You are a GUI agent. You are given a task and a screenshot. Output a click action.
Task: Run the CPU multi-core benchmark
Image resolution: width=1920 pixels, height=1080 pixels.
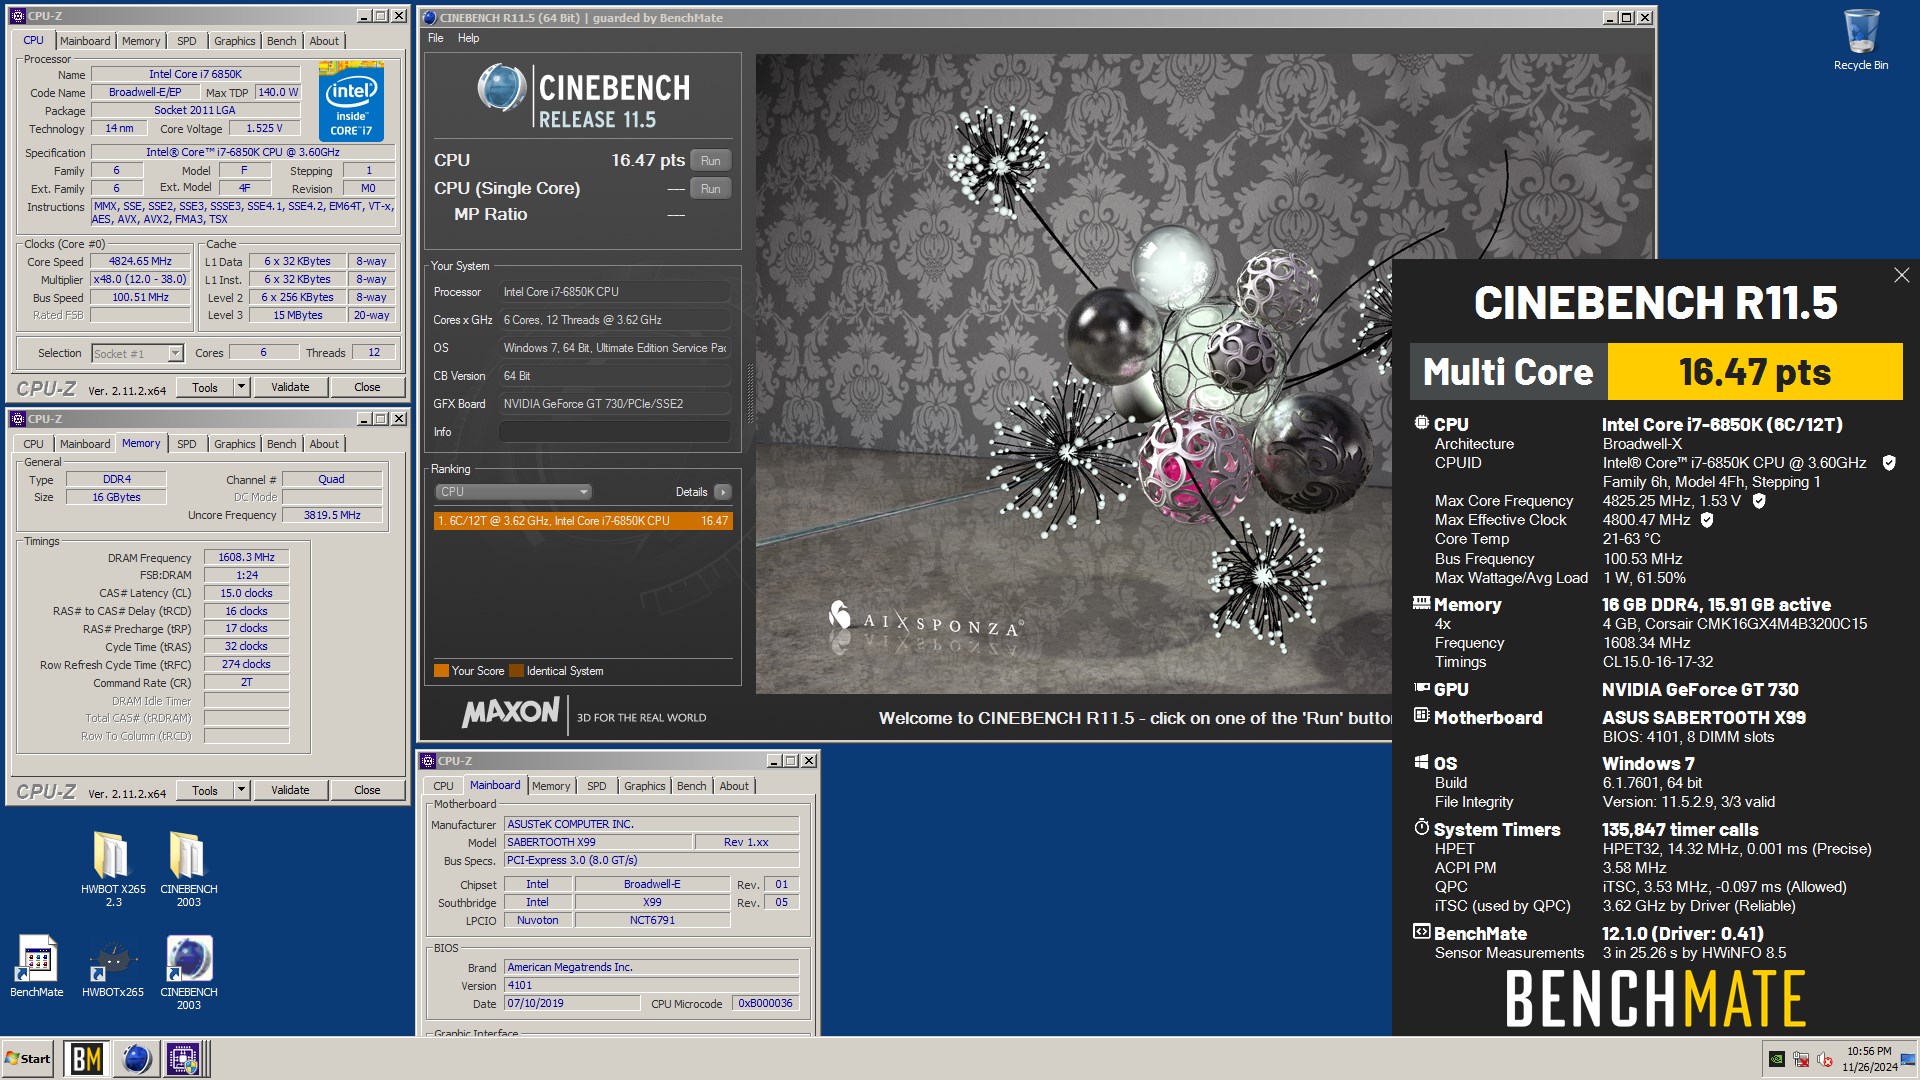pos(711,161)
